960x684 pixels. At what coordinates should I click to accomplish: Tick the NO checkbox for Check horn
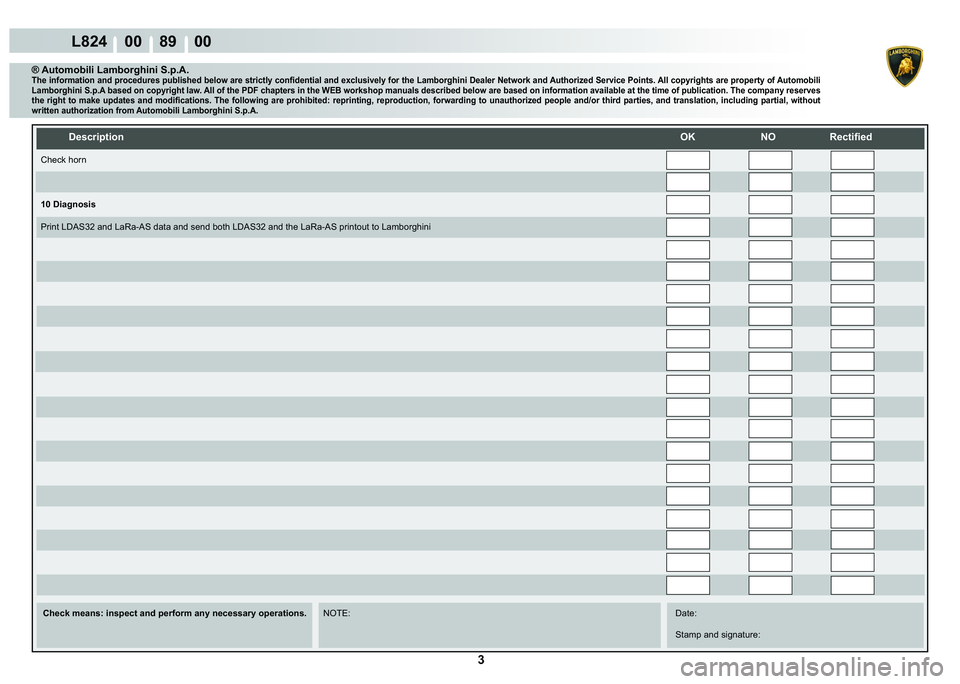(770, 160)
